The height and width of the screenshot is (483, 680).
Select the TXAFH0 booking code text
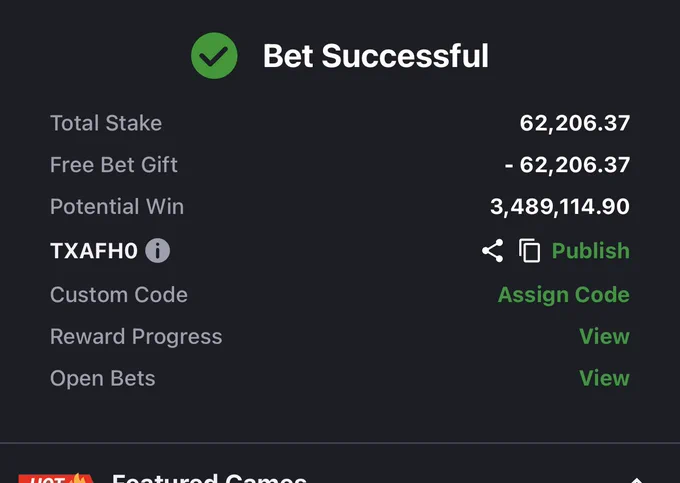click(x=94, y=251)
